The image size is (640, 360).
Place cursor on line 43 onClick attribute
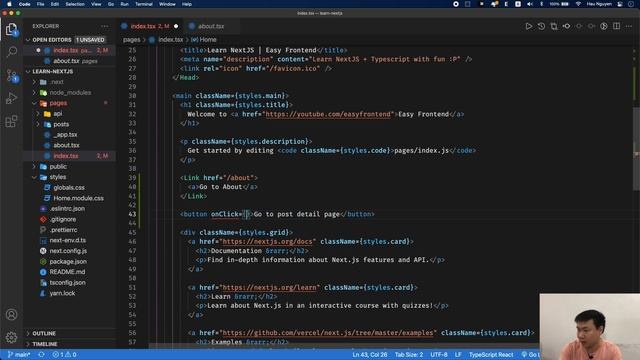coord(224,214)
